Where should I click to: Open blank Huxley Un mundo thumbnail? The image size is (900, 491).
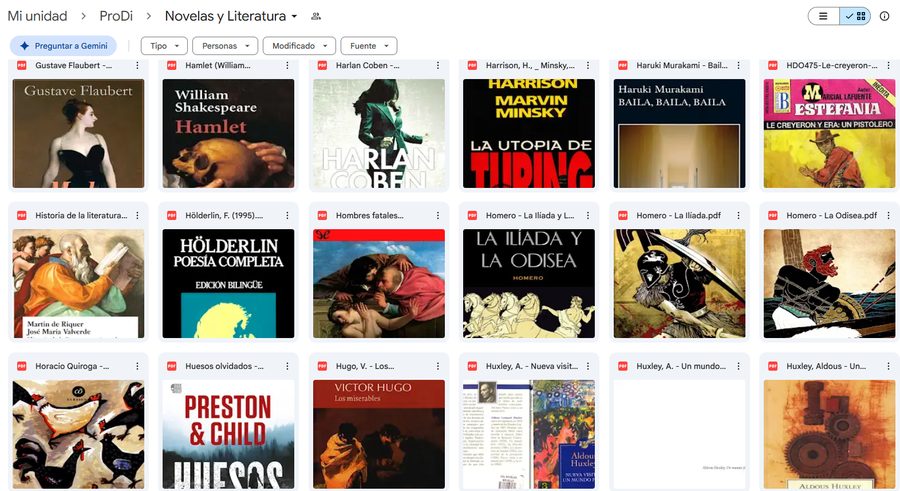680,434
